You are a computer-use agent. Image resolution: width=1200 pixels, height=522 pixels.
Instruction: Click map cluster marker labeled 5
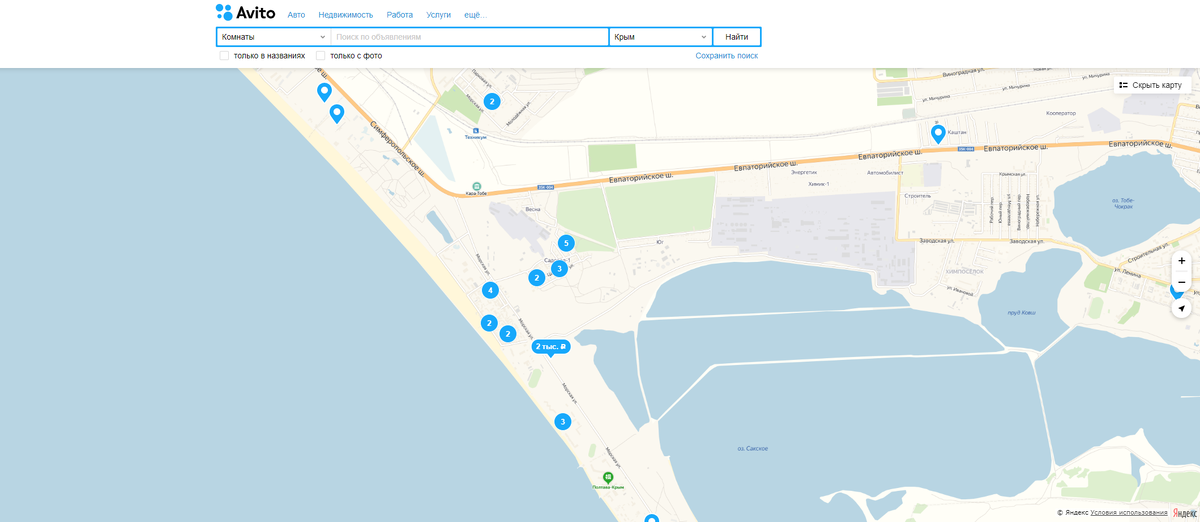566,243
